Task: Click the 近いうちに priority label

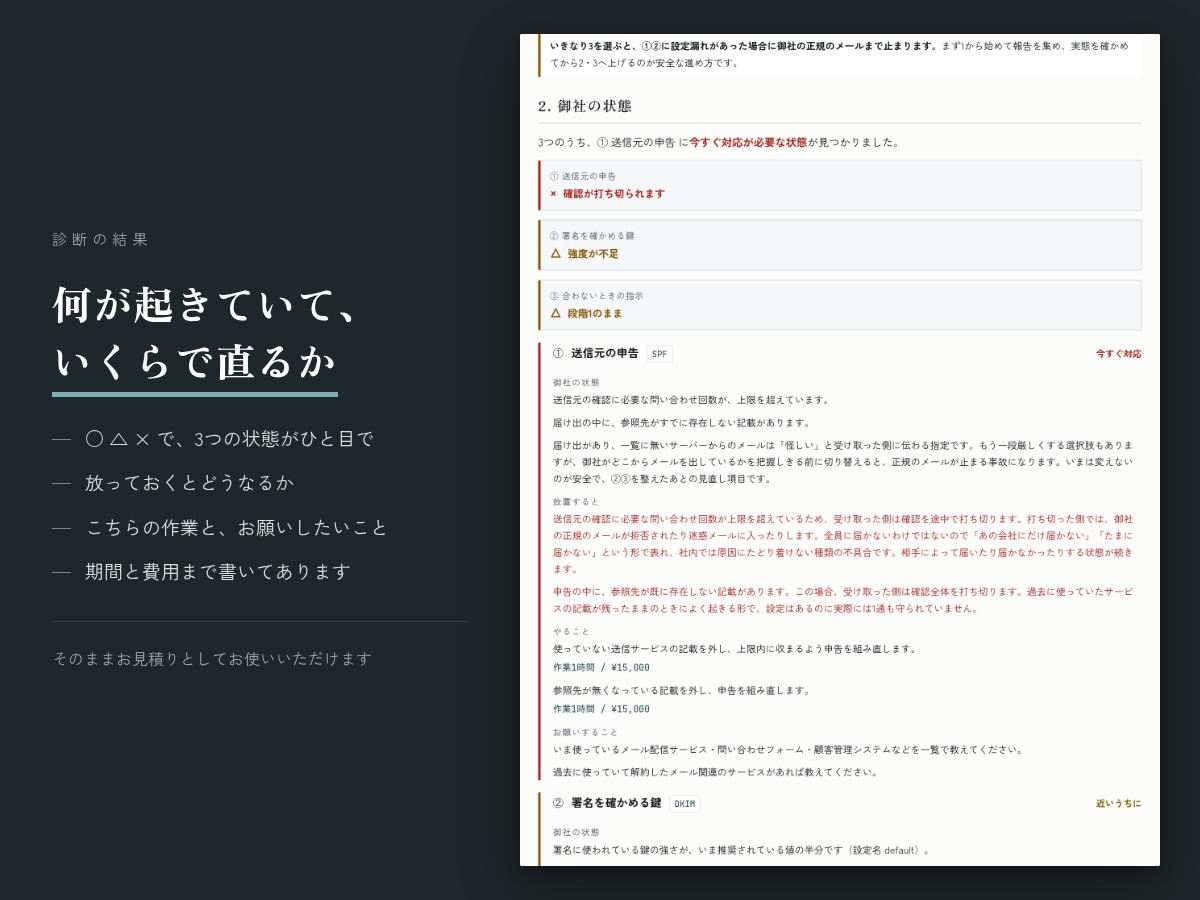Action: (1118, 804)
